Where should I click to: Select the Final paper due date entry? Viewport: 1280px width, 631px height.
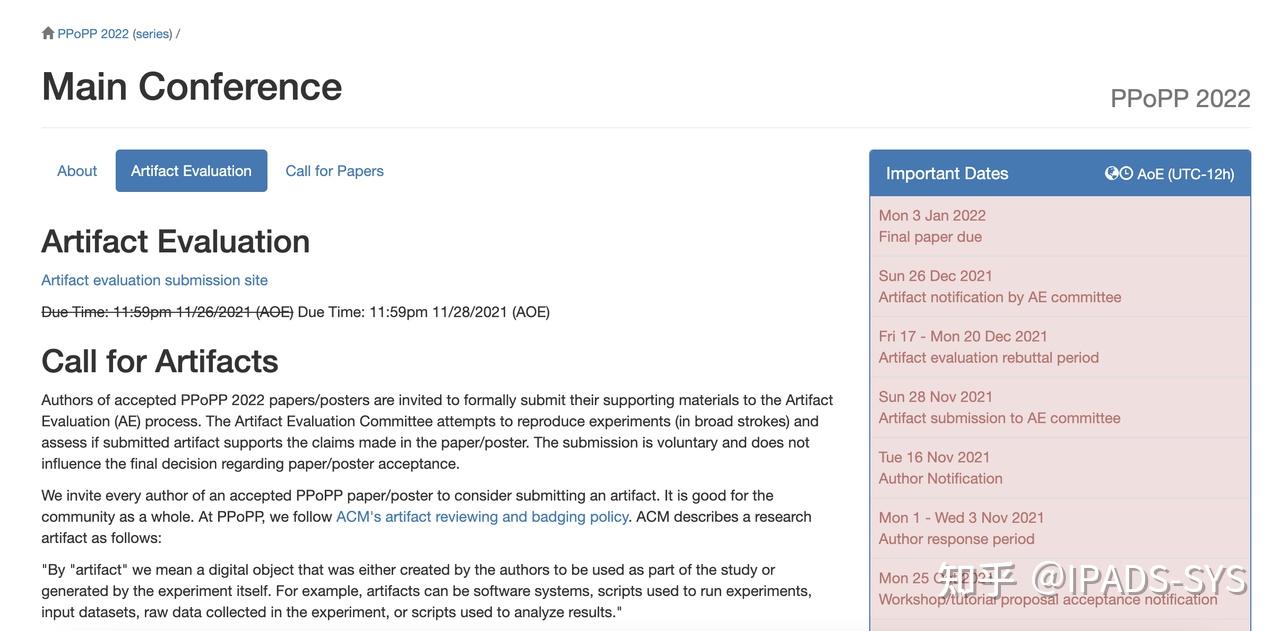coord(1059,226)
